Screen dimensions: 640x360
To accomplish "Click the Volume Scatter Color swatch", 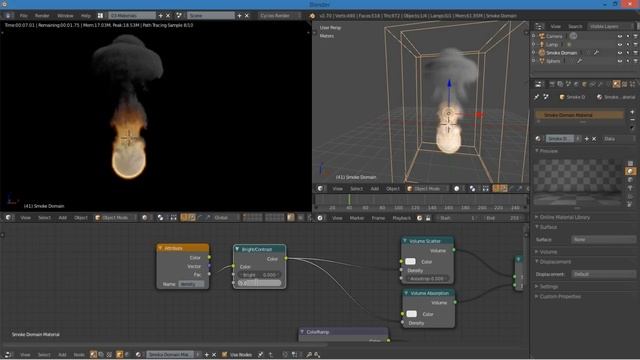I will 411,262.
